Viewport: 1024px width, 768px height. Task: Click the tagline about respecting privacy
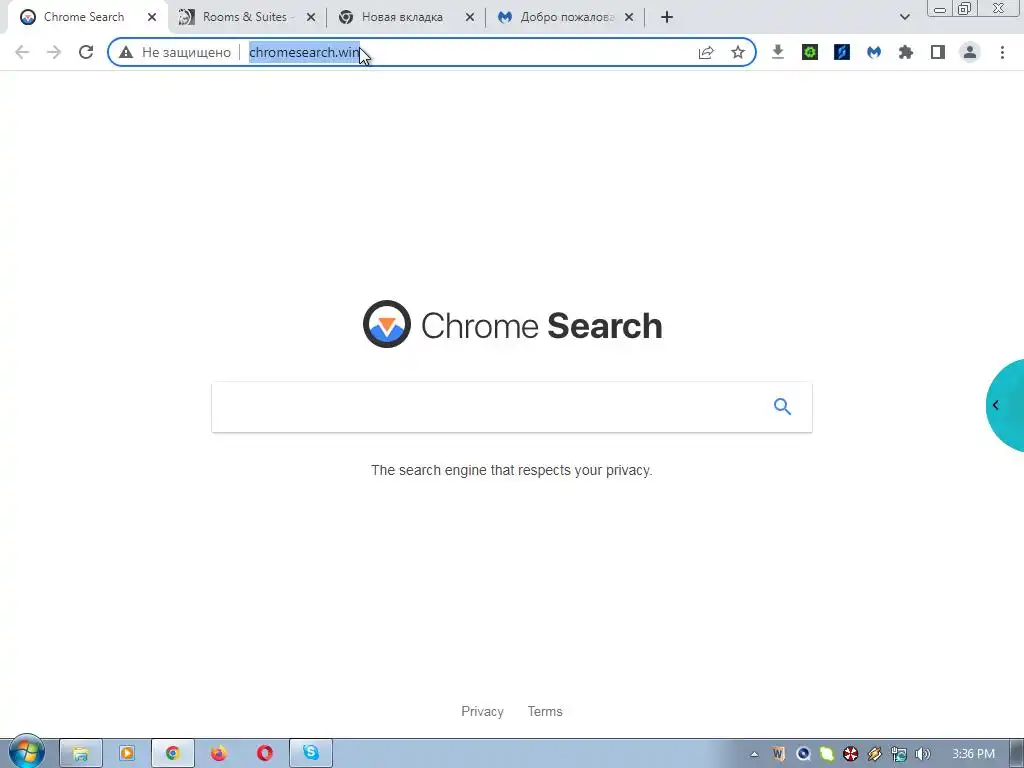click(512, 470)
